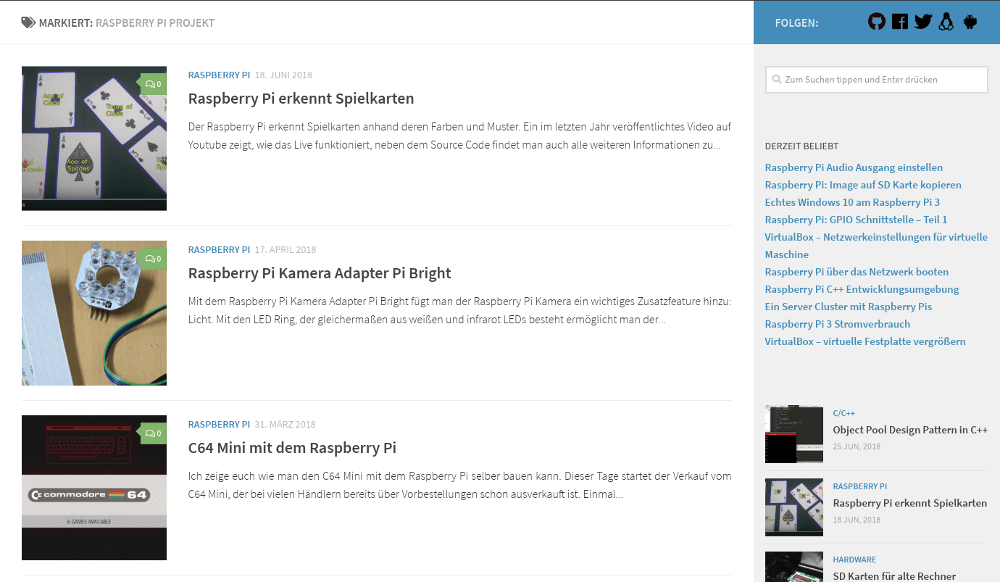Open 'C64 Mini mit dem Raspberry Pi' article

[x=292, y=448]
